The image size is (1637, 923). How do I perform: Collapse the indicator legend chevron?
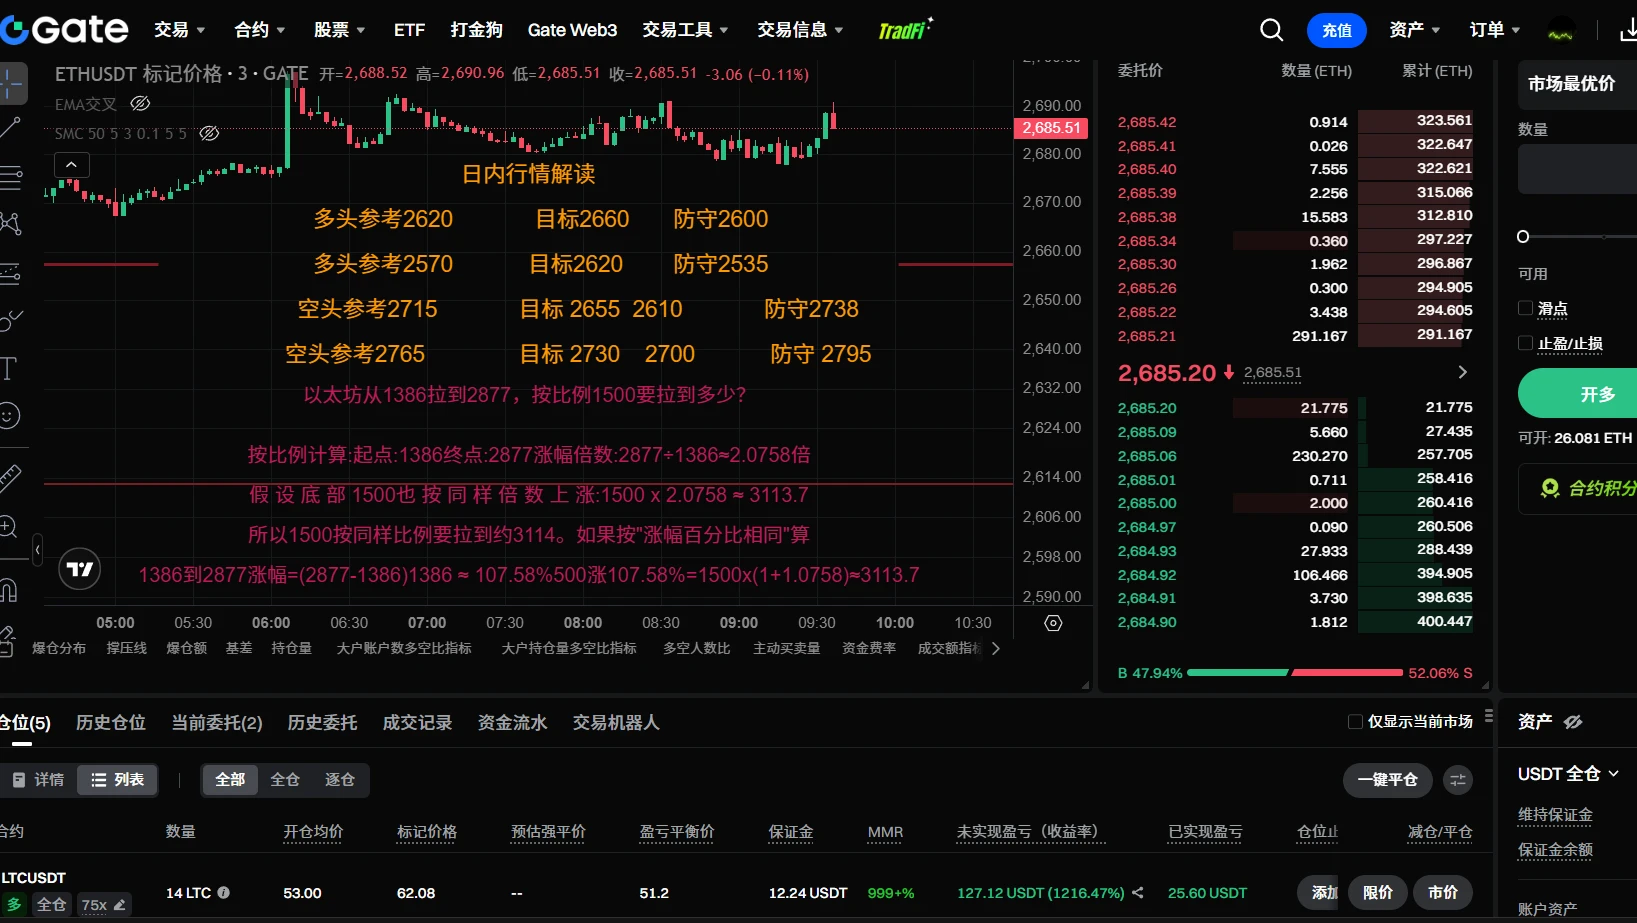pos(71,164)
